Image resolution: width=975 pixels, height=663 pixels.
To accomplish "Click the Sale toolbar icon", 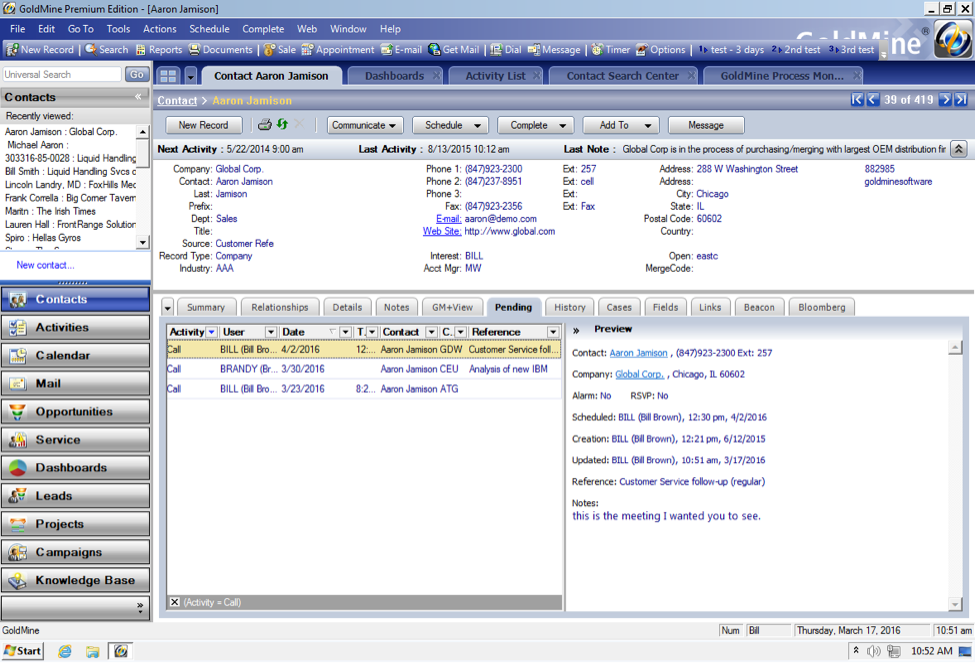I will [280, 50].
